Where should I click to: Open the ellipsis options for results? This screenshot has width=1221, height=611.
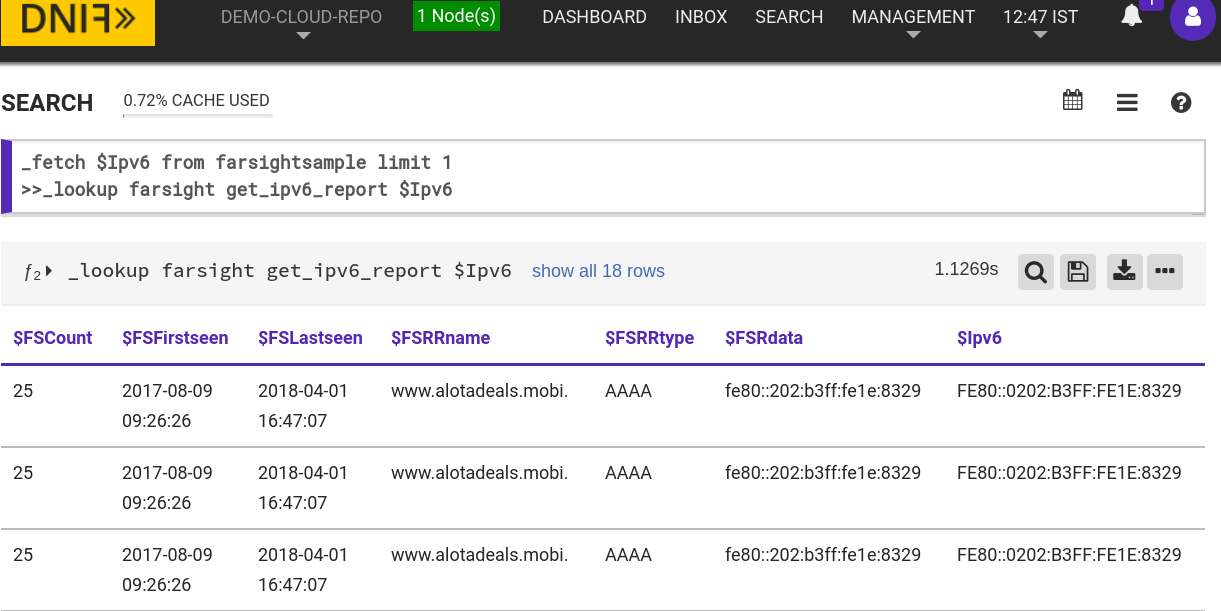[1165, 271]
